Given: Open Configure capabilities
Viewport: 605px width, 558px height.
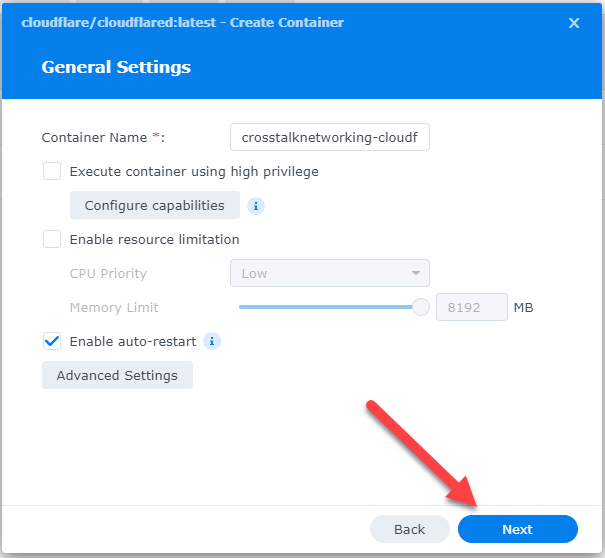Looking at the screenshot, I should 155,205.
